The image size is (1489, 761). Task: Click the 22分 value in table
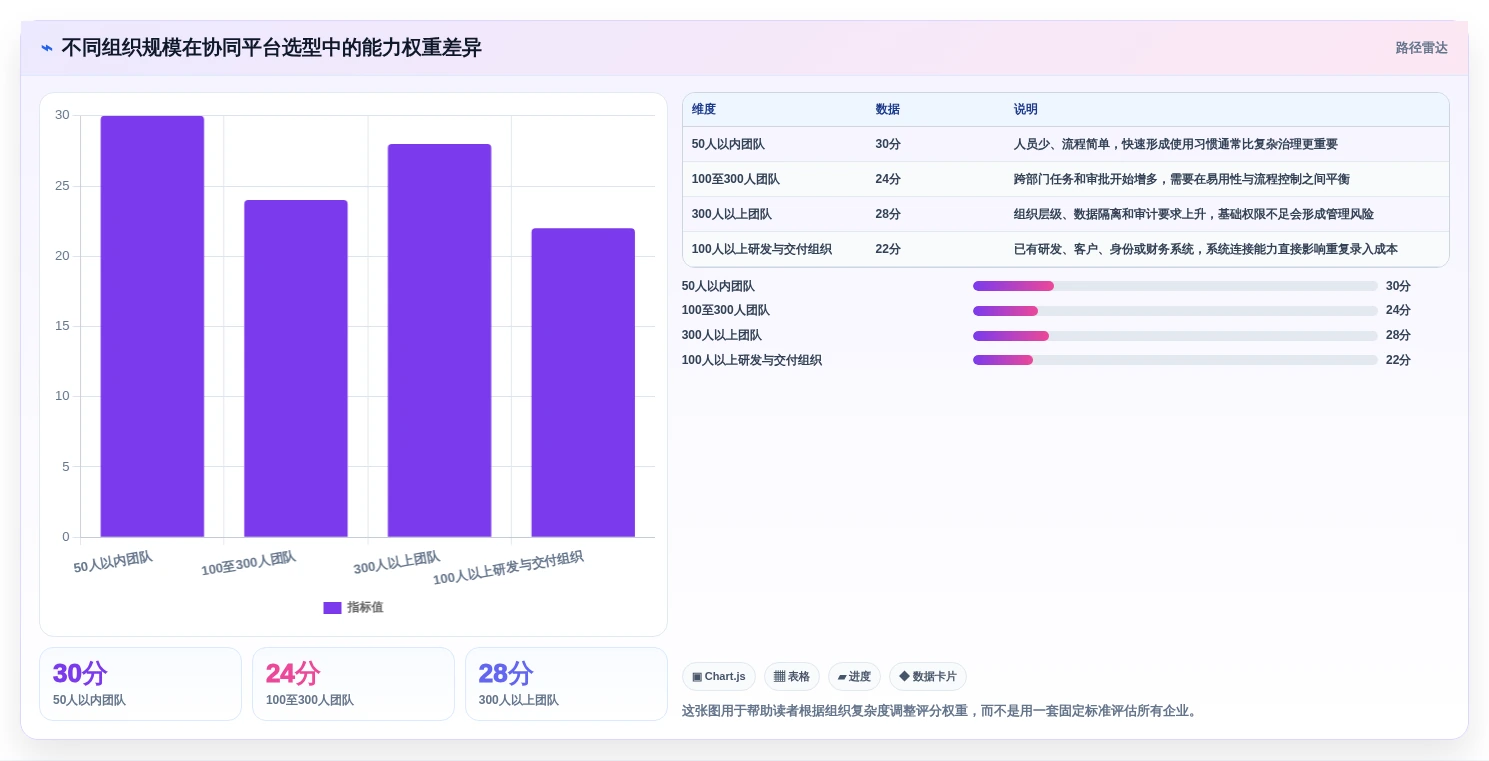pyautogui.click(x=888, y=249)
